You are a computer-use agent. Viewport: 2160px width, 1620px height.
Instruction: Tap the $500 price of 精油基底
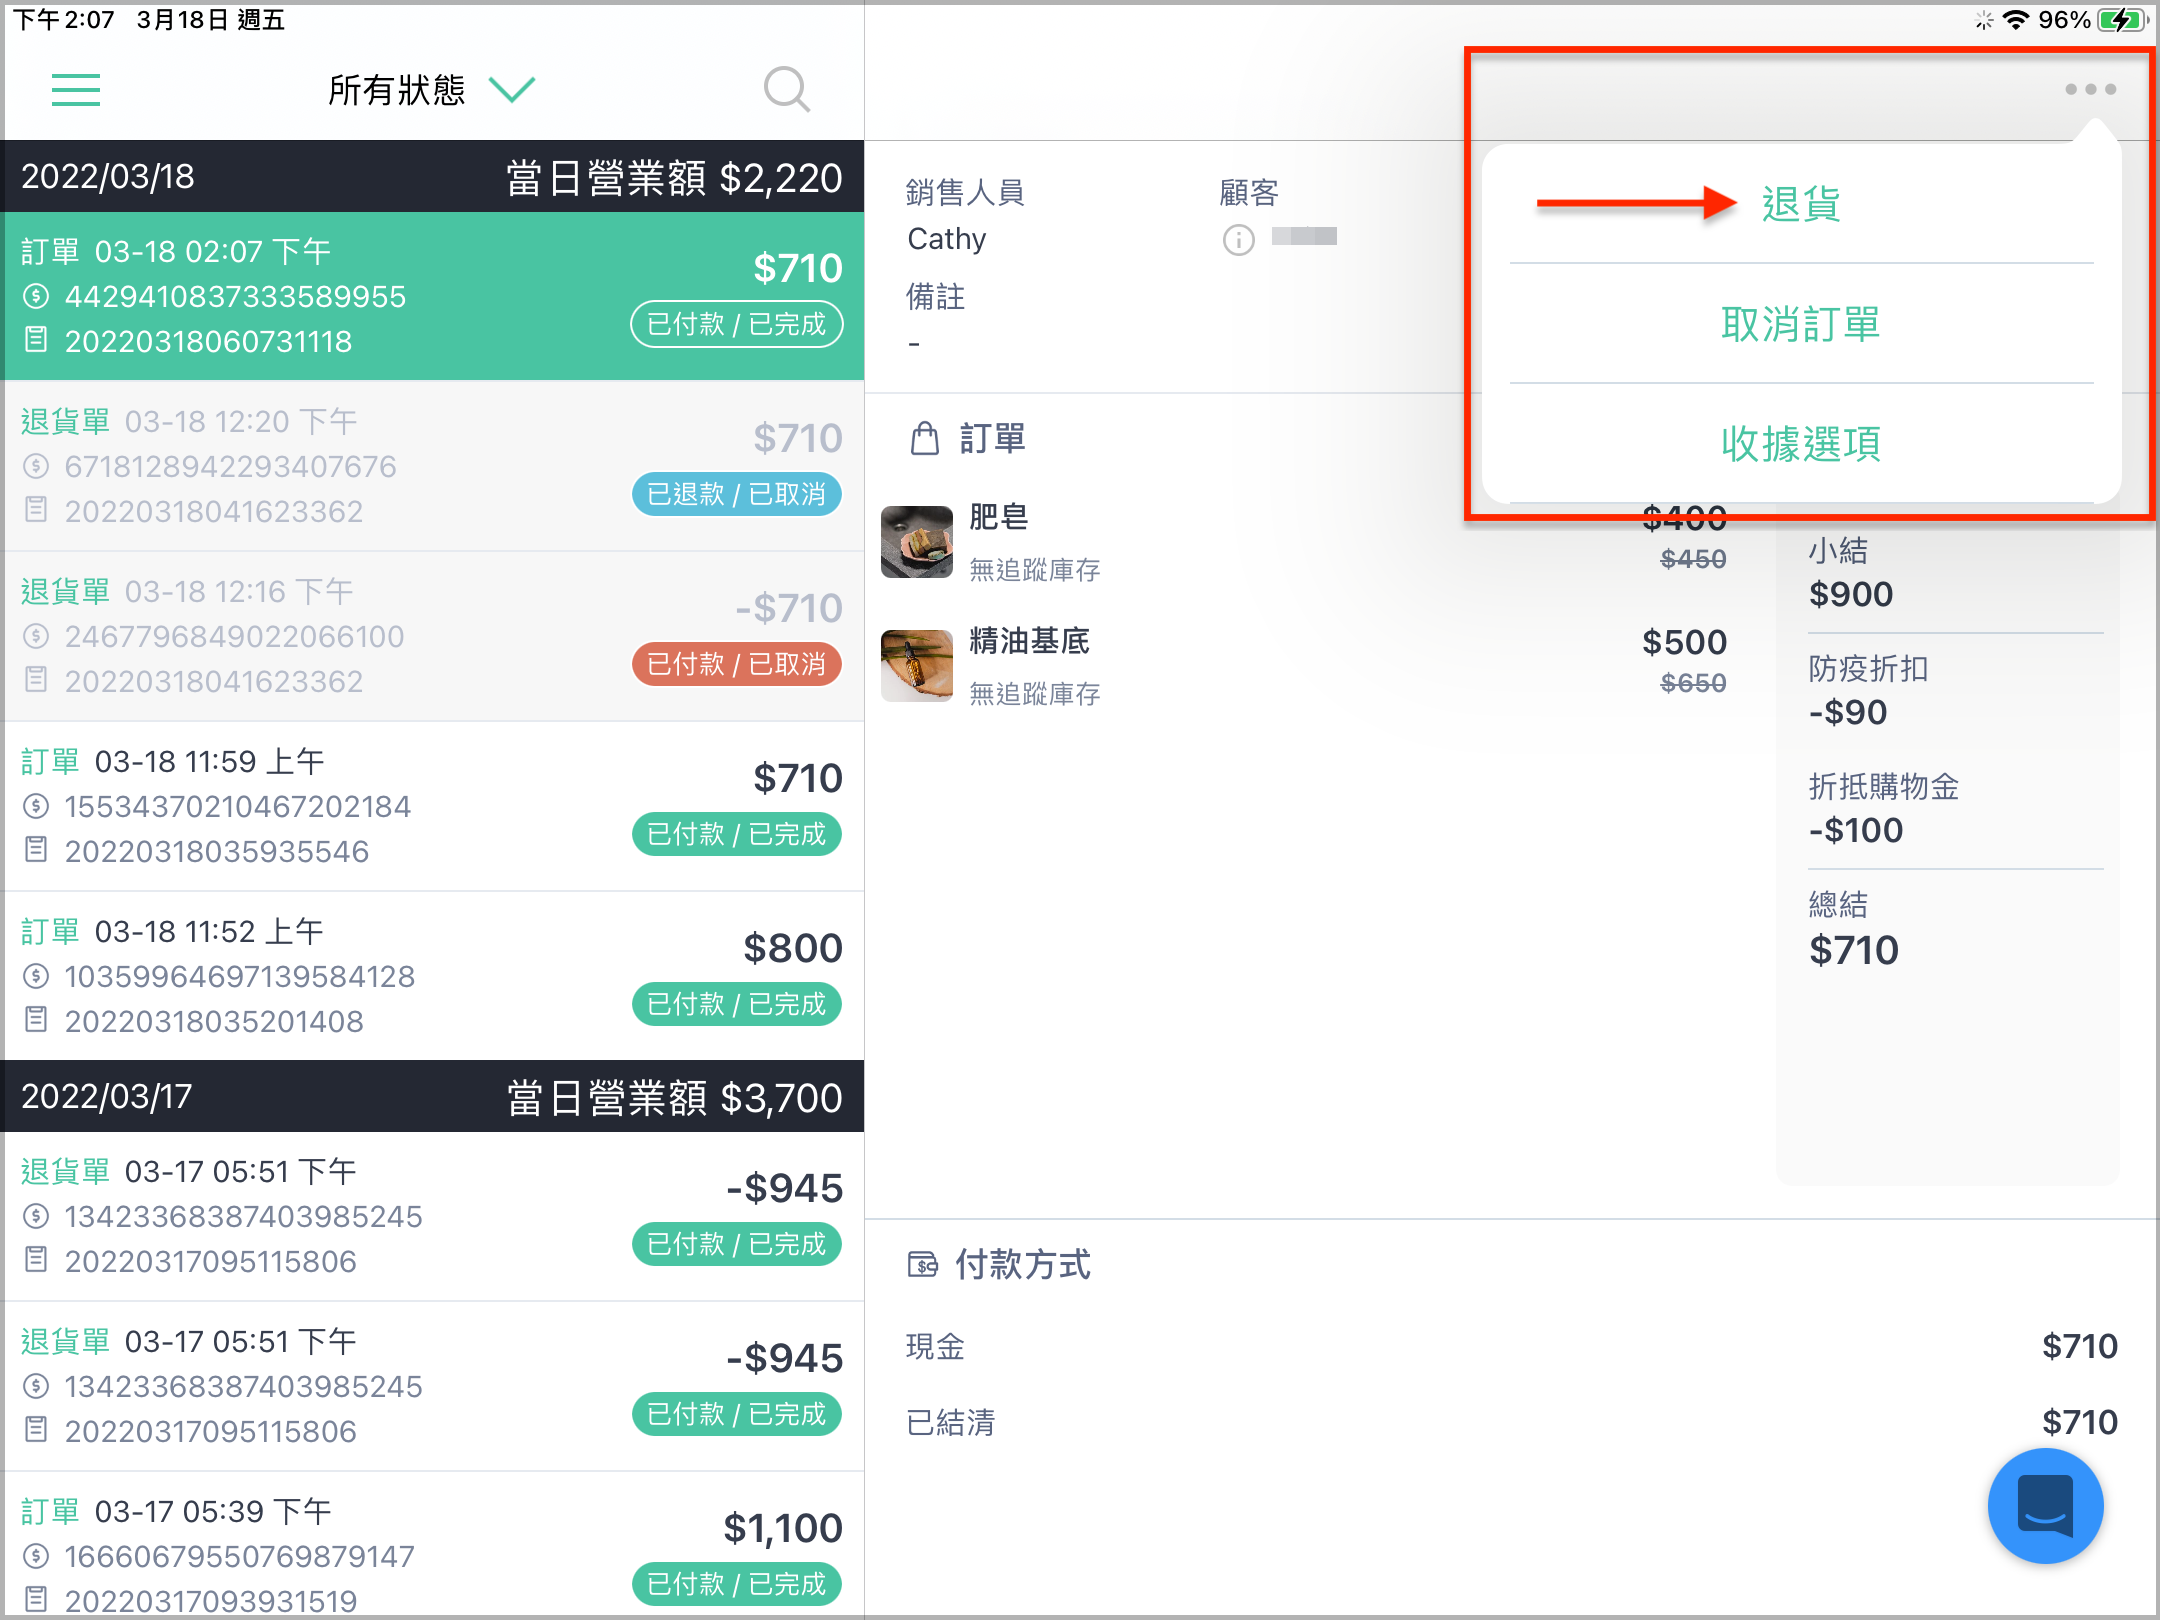pos(1684,642)
